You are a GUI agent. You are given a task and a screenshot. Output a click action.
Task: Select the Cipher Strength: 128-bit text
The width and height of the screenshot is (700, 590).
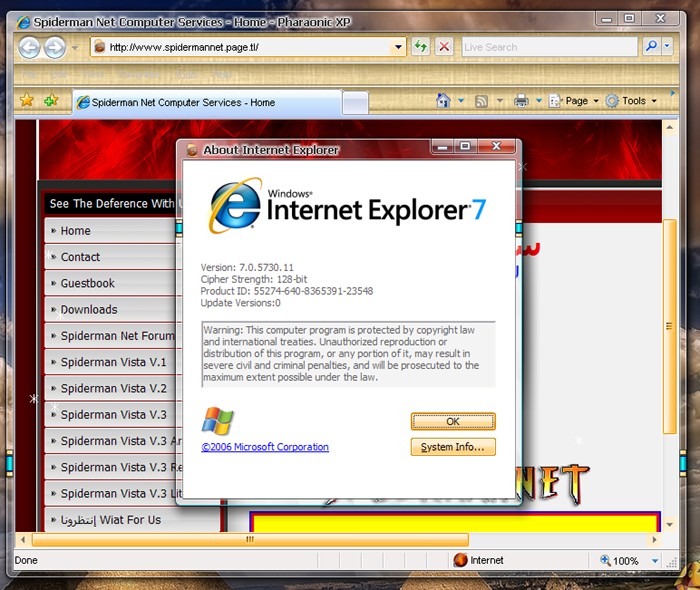[254, 279]
